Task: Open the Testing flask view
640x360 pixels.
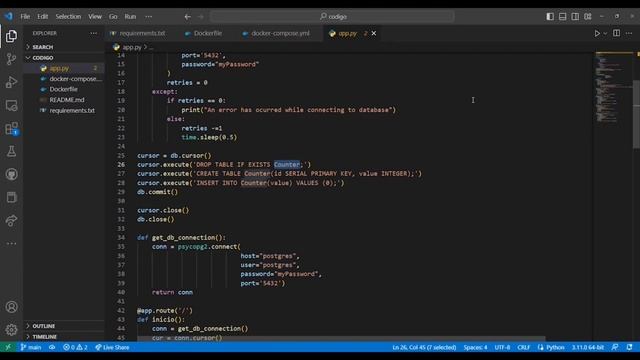Action: coord(11,151)
